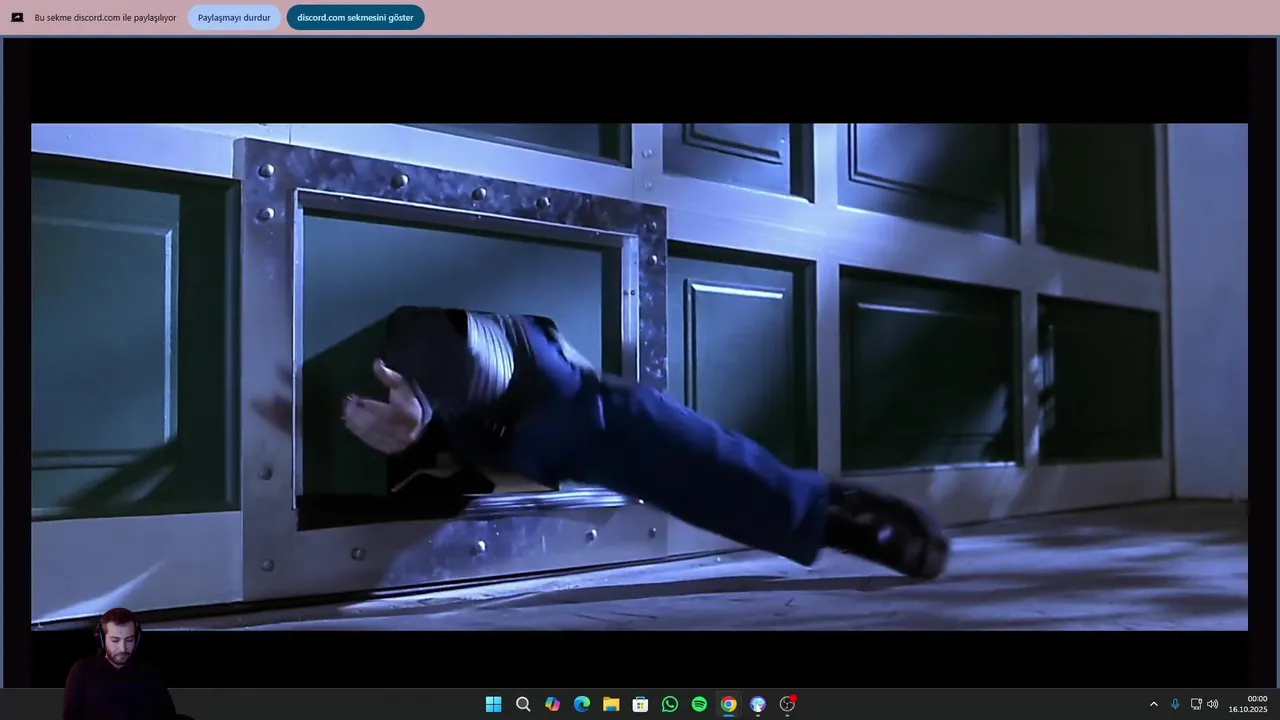Open Microsoft Store from the taskbar

coord(641,704)
